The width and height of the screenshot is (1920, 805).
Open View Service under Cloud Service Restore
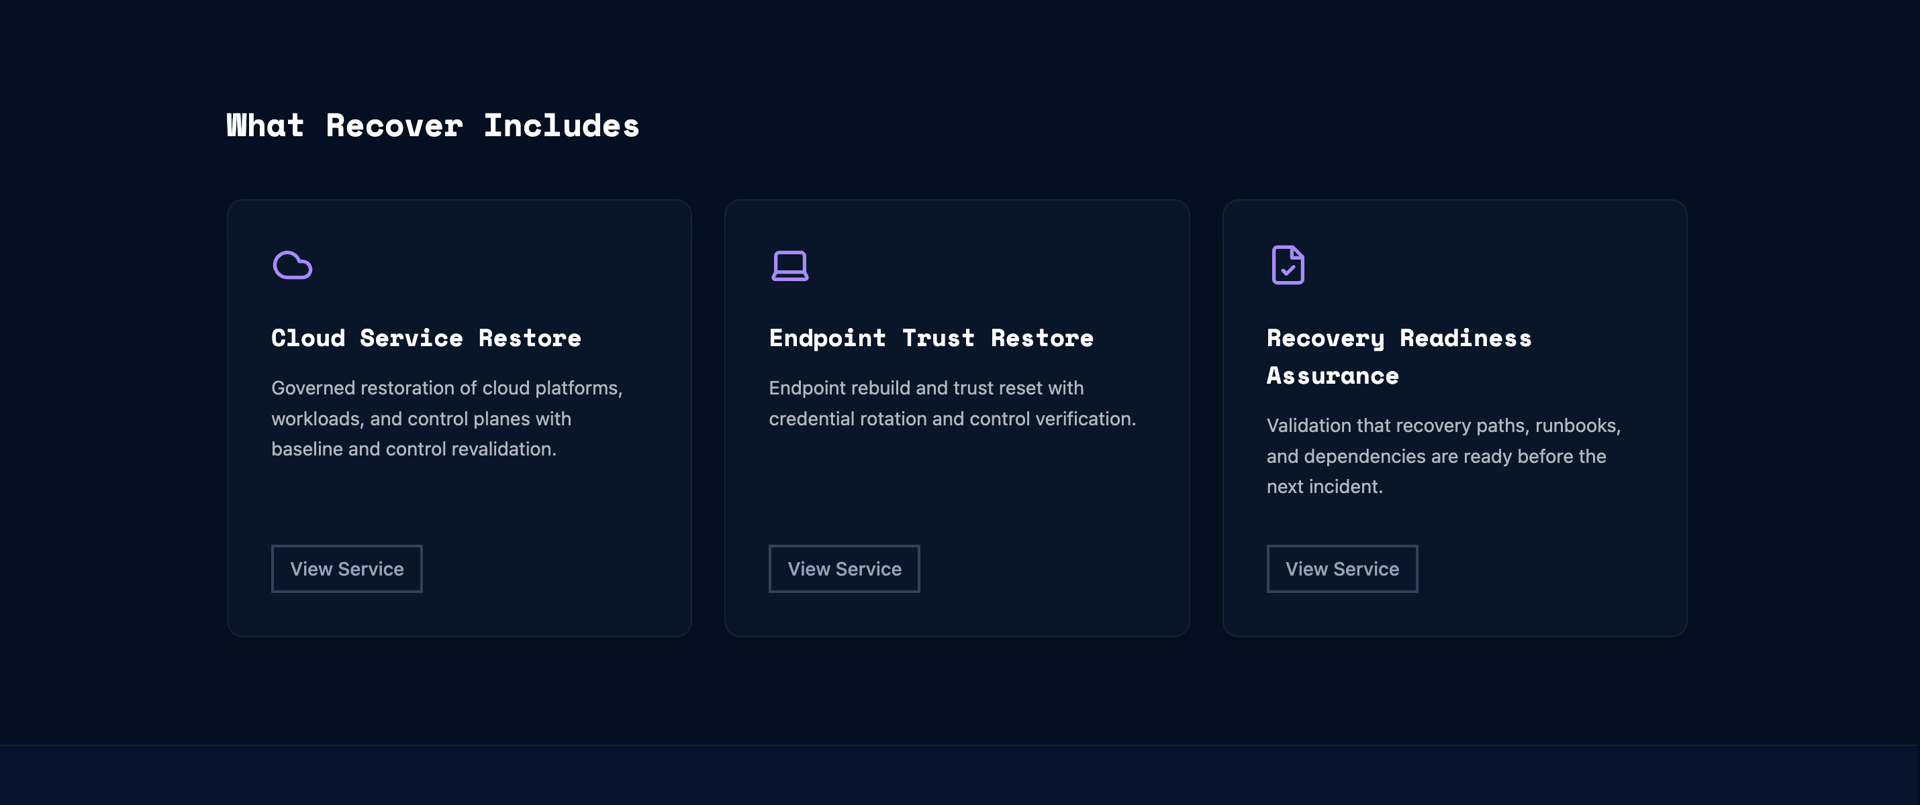pos(346,569)
